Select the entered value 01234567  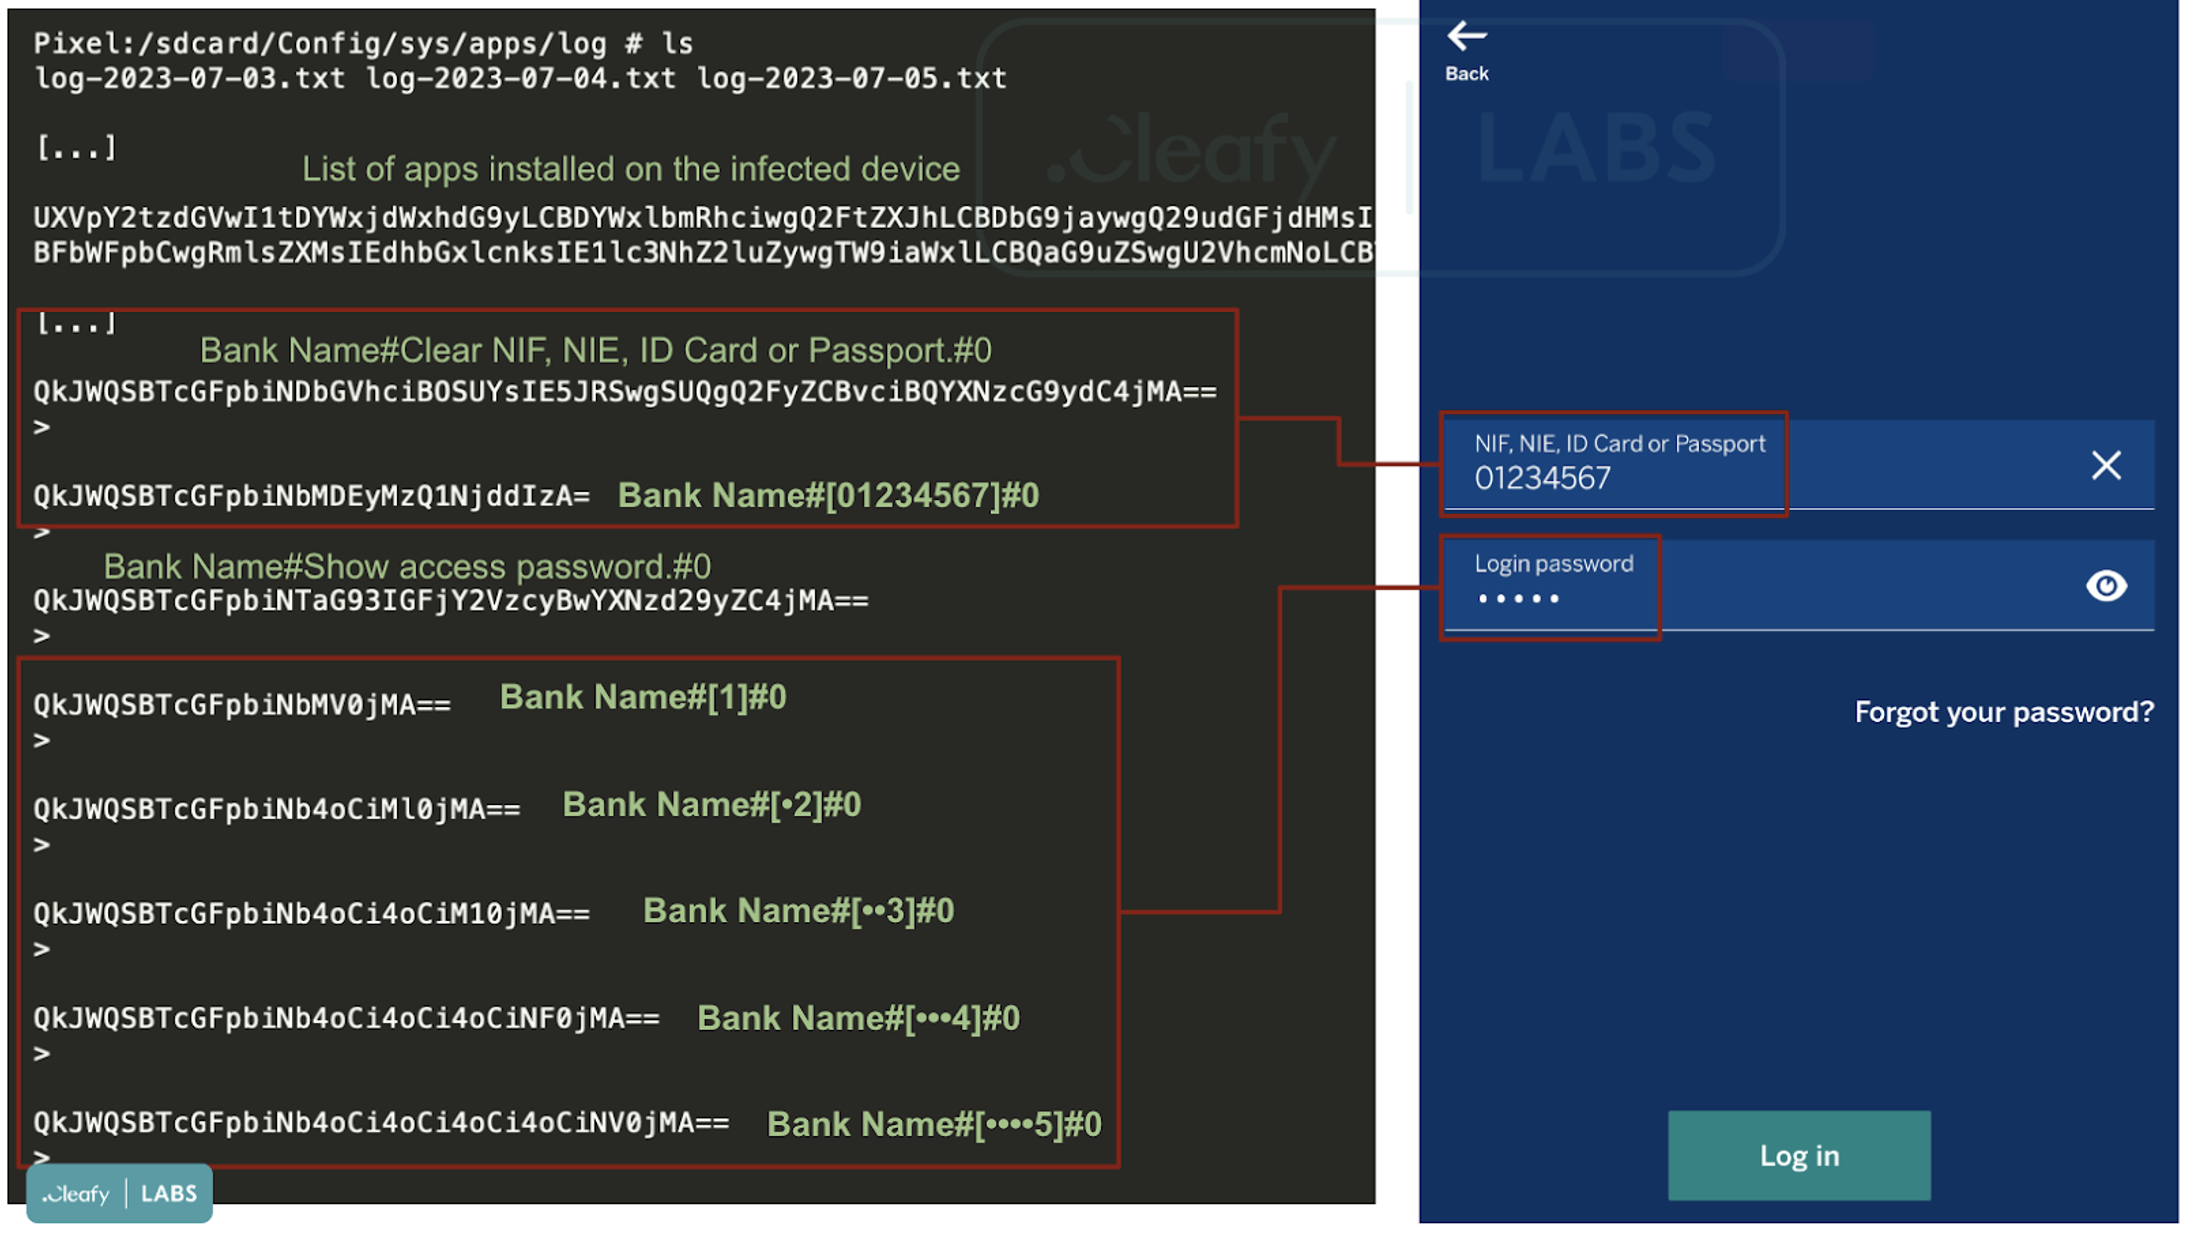click(x=1541, y=478)
